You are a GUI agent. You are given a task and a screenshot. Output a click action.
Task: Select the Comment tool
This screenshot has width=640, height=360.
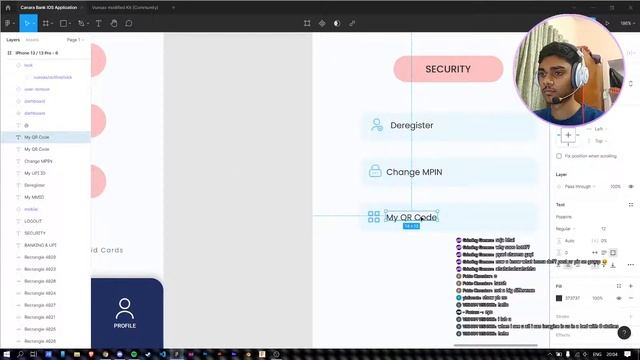click(129, 23)
